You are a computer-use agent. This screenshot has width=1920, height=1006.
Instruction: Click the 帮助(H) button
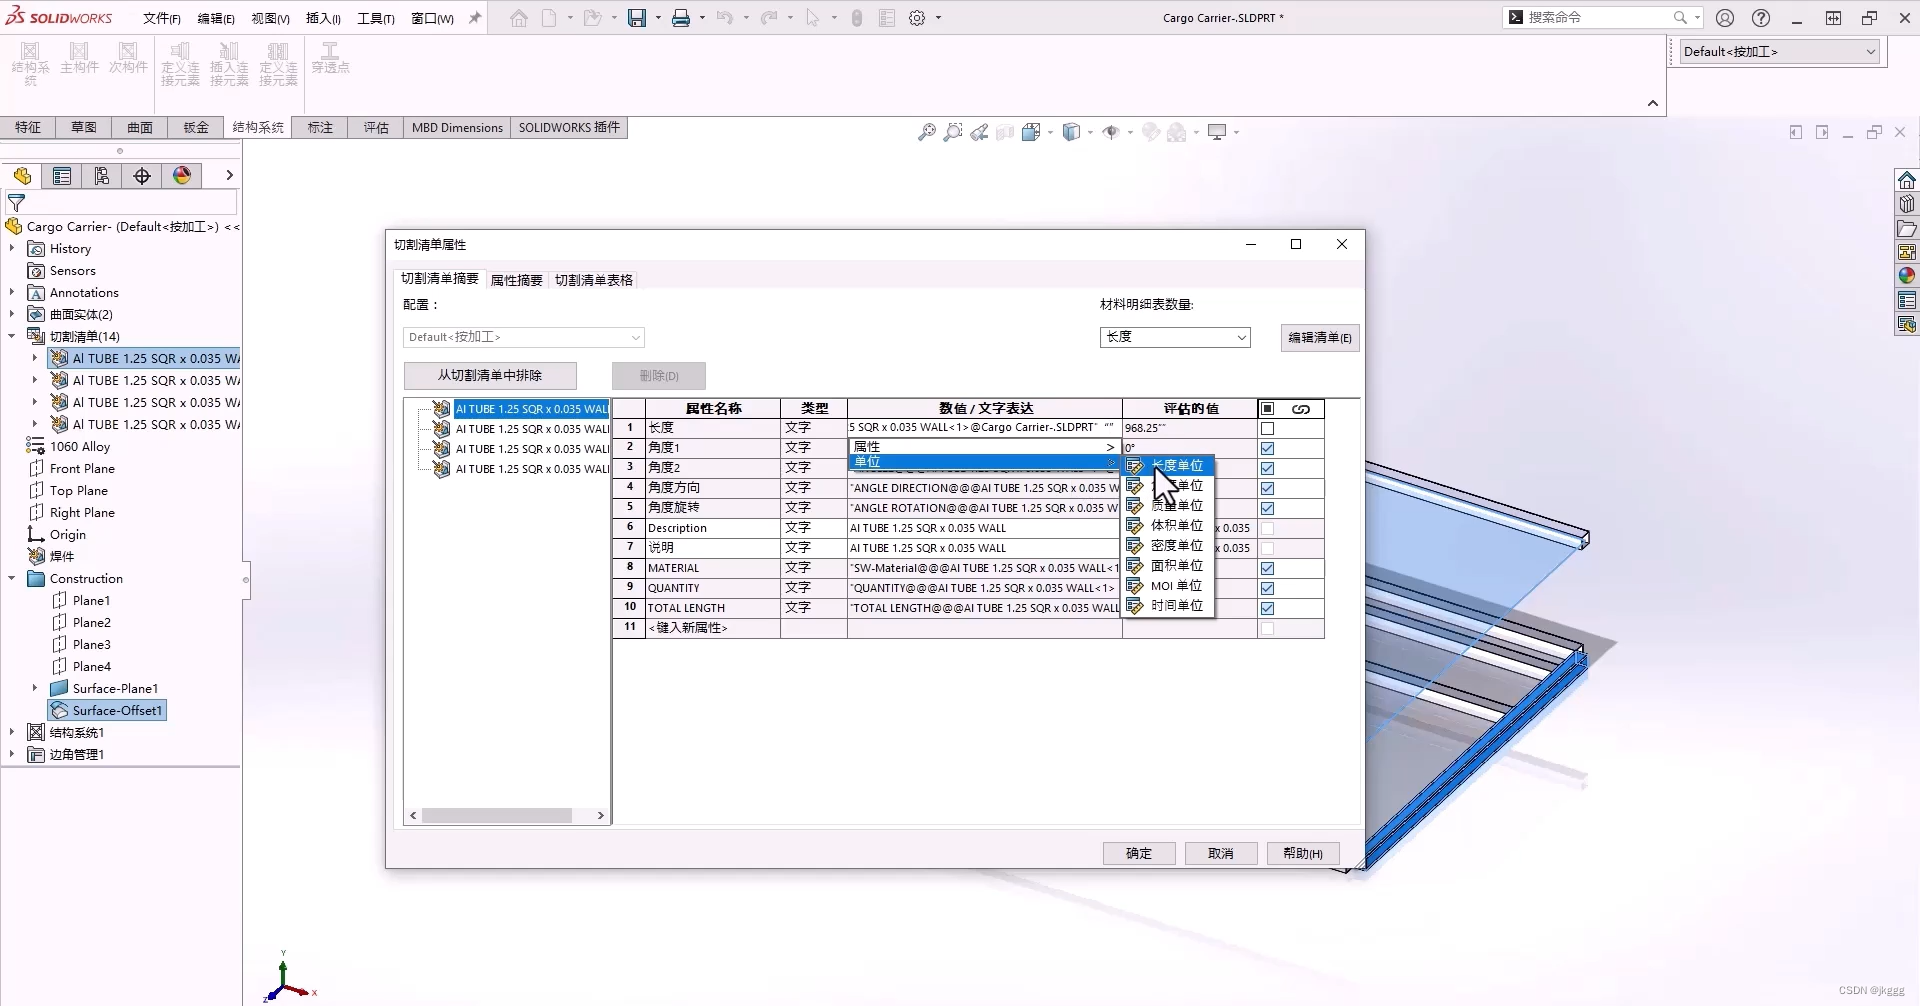(x=1303, y=853)
